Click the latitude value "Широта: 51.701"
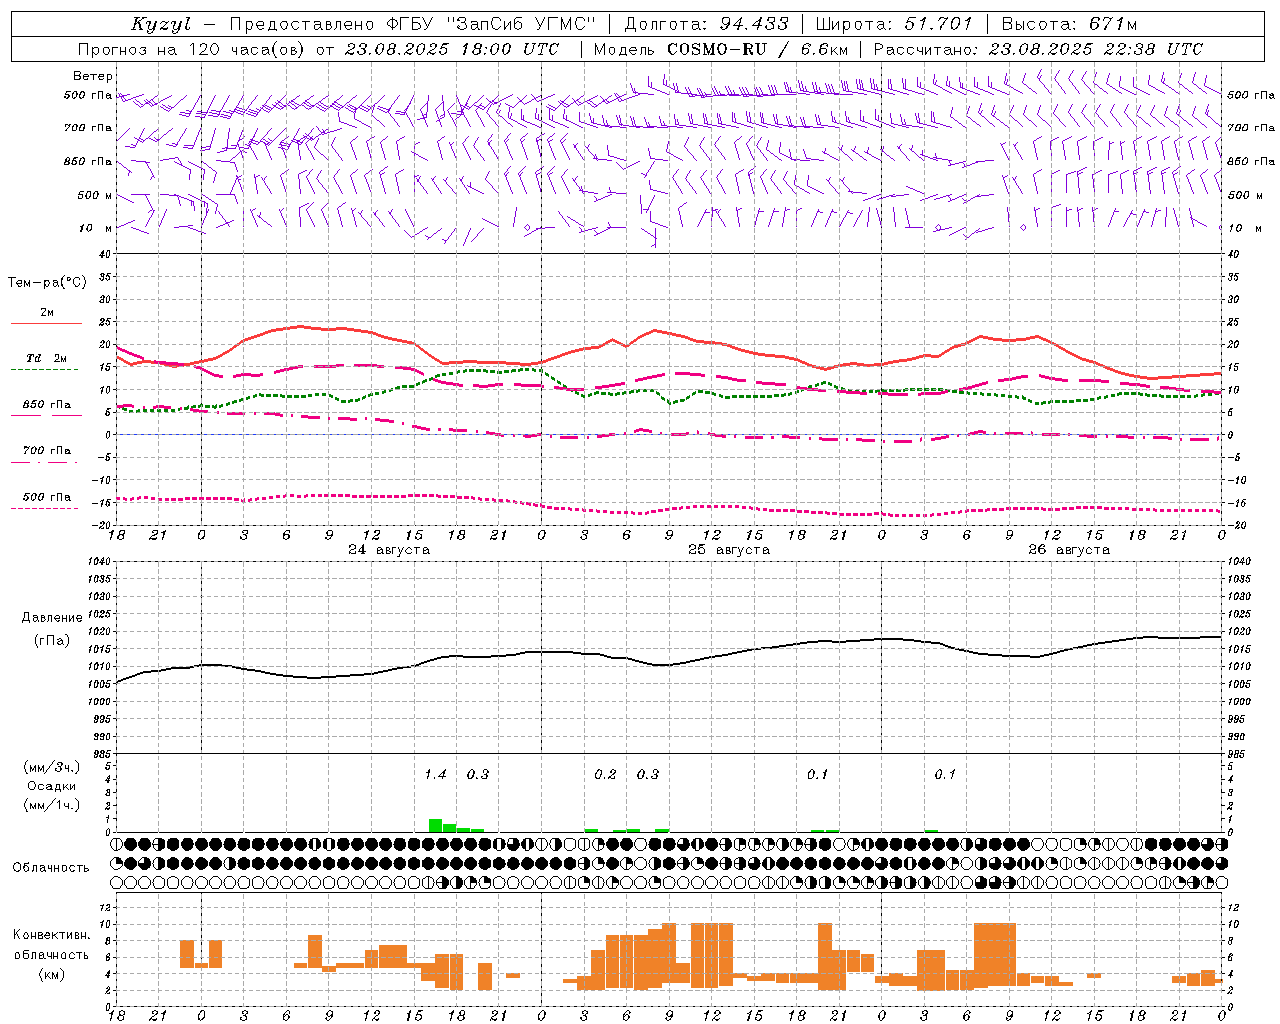The image size is (1280, 1024). coord(894,24)
